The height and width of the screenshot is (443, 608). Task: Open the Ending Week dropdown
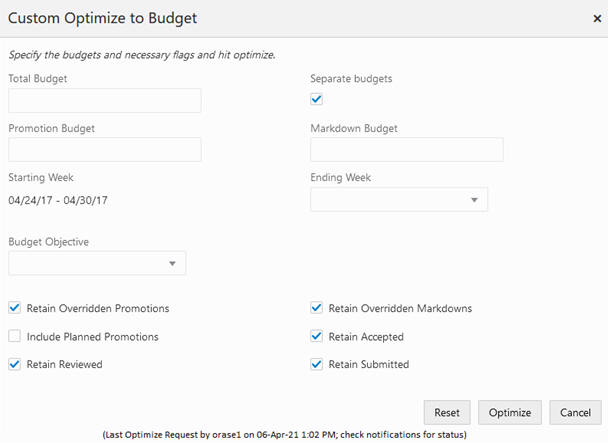[x=399, y=200]
